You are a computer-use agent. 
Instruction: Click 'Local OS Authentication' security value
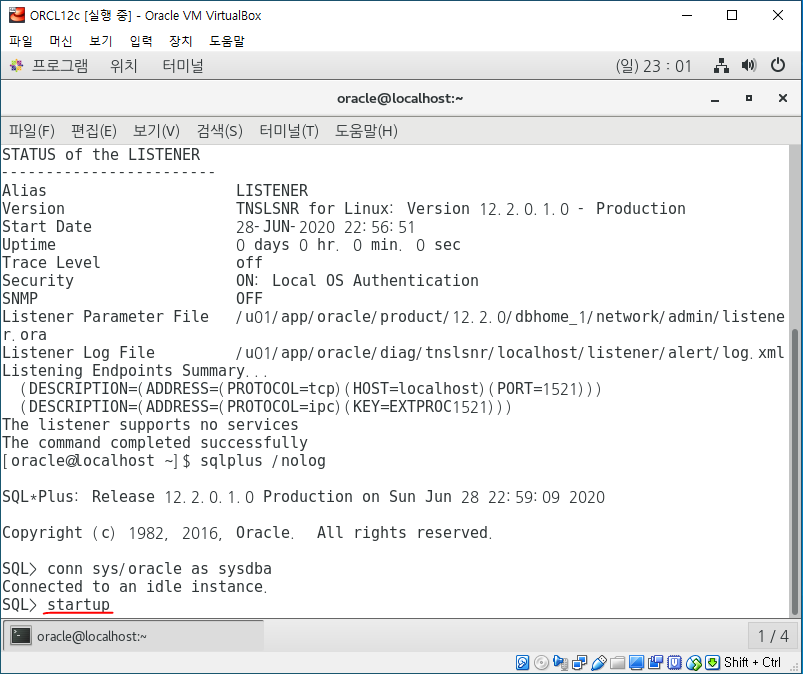click(x=375, y=280)
